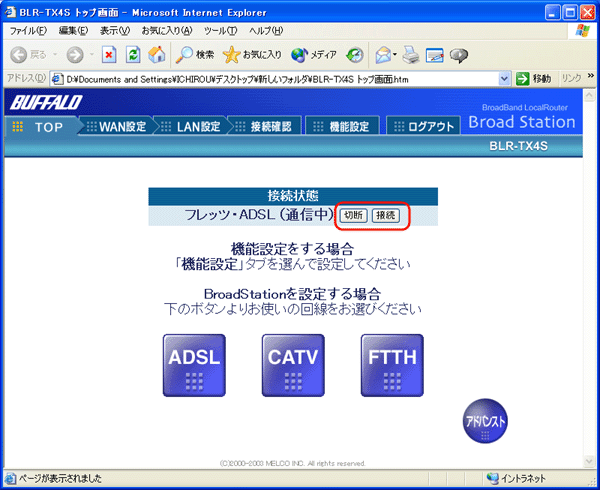Click the Forward arrow toolbar icon
This screenshot has width=600, height=490.
click(75, 55)
